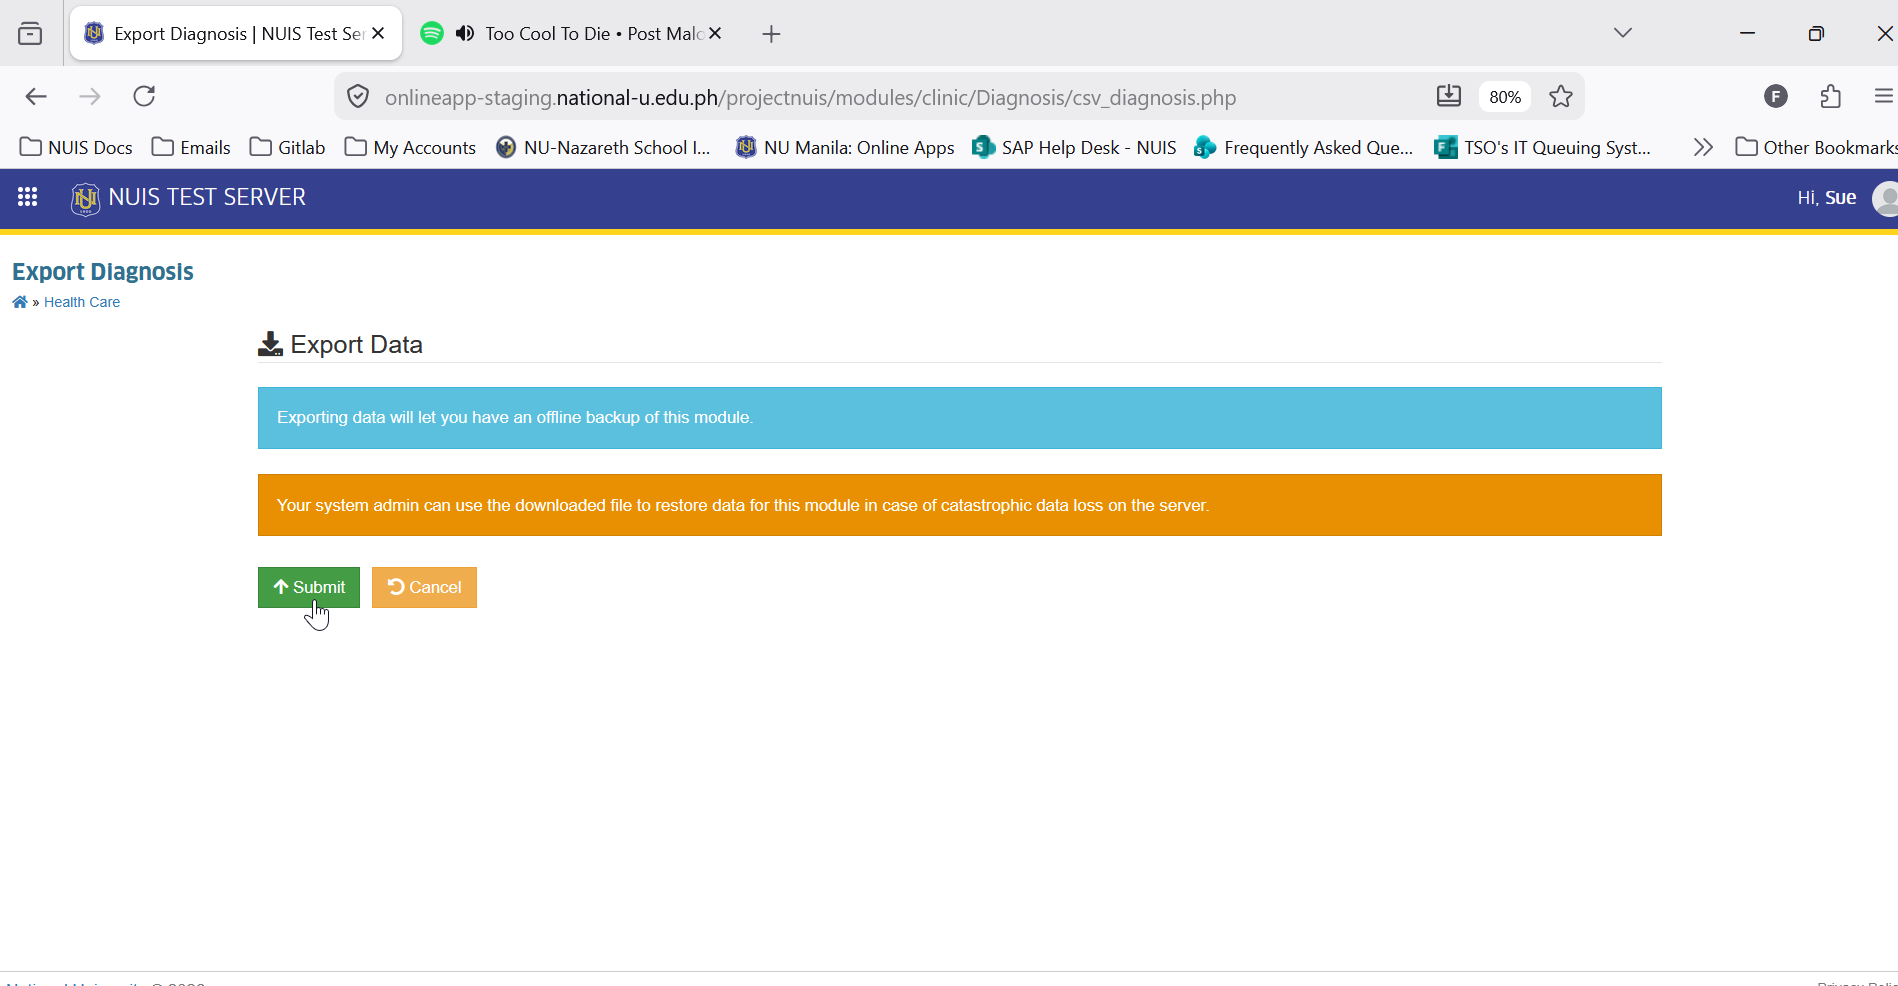Open the SAP Help Desk - NUIS bookmark
The image size is (1898, 986).
[1075, 147]
